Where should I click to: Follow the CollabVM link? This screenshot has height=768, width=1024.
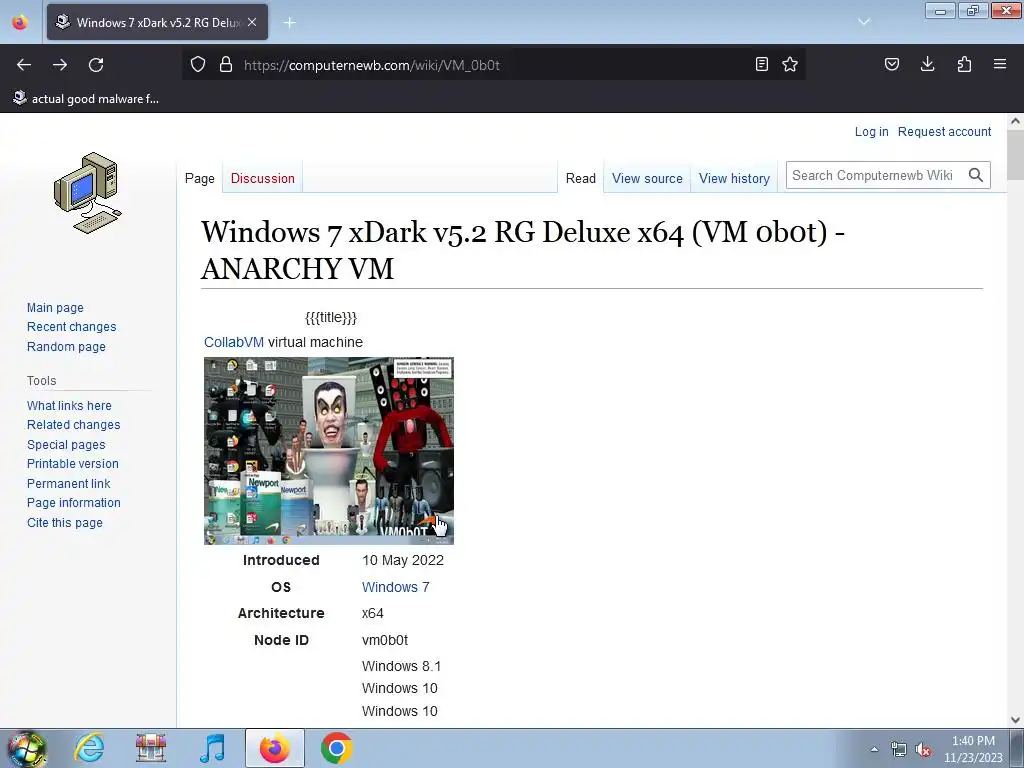click(234, 342)
